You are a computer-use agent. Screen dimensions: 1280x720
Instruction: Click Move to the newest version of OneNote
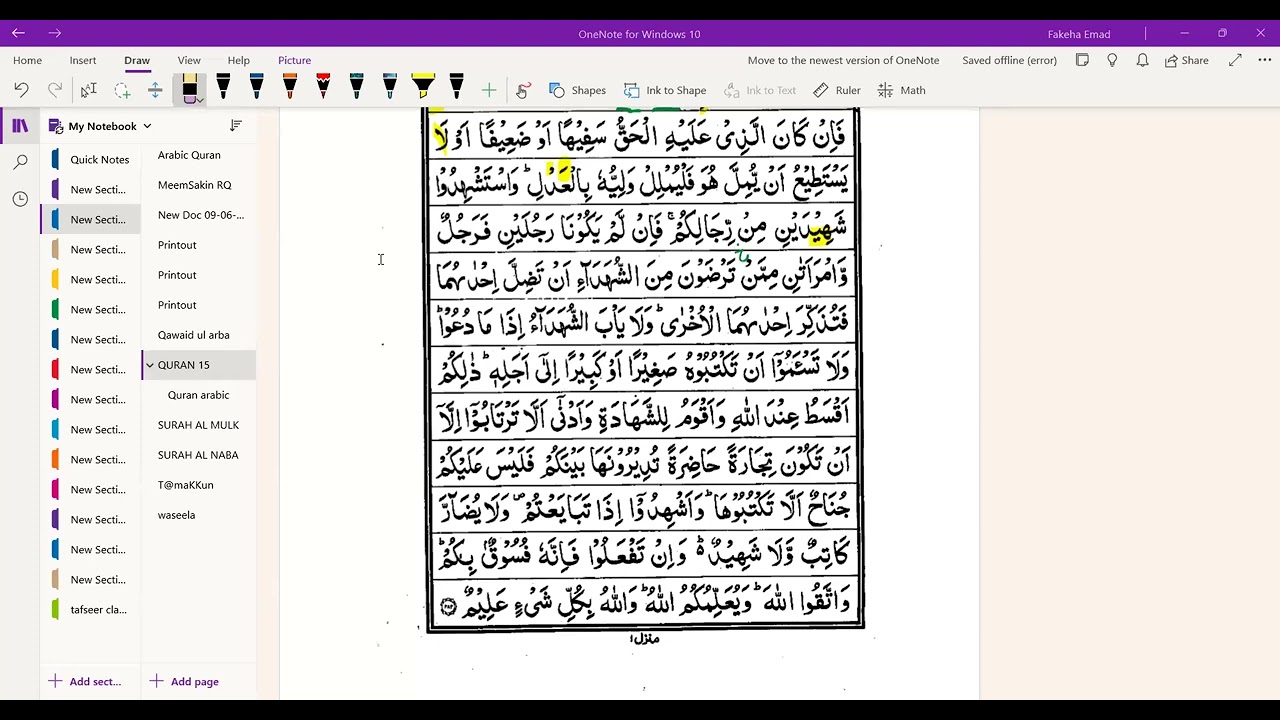(x=844, y=60)
